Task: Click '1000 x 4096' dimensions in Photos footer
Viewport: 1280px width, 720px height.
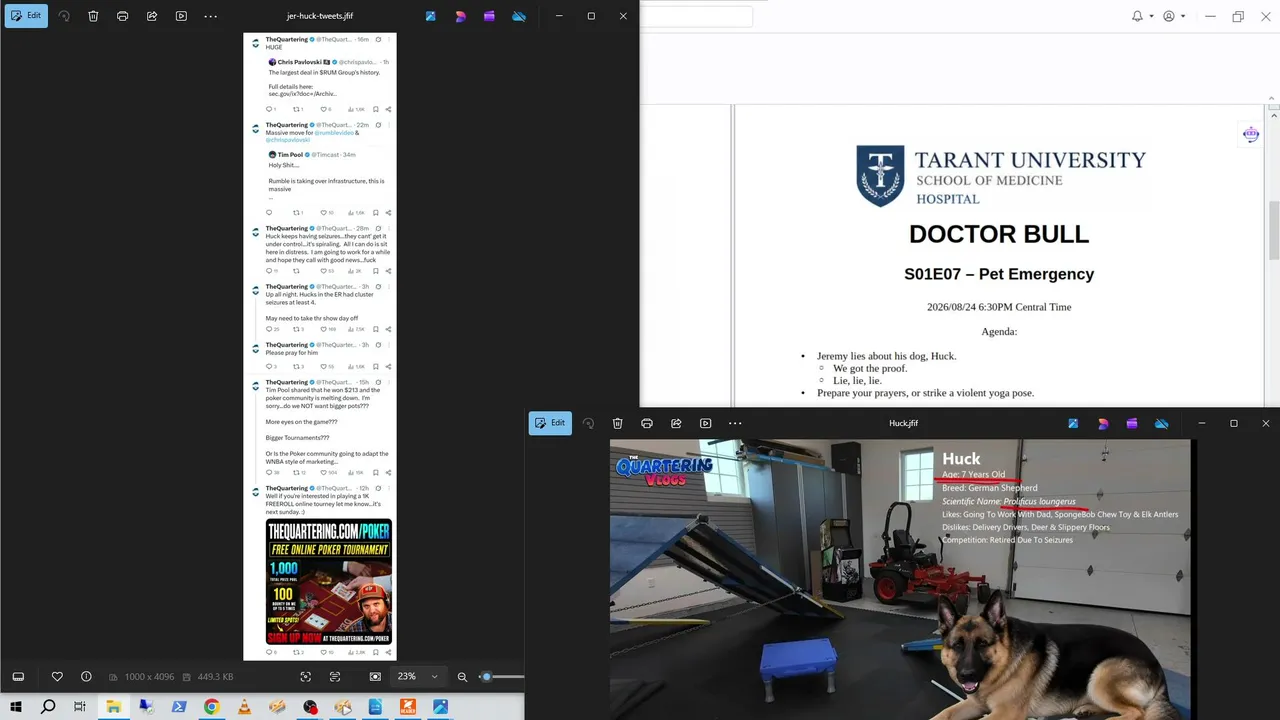Action: [149, 677]
